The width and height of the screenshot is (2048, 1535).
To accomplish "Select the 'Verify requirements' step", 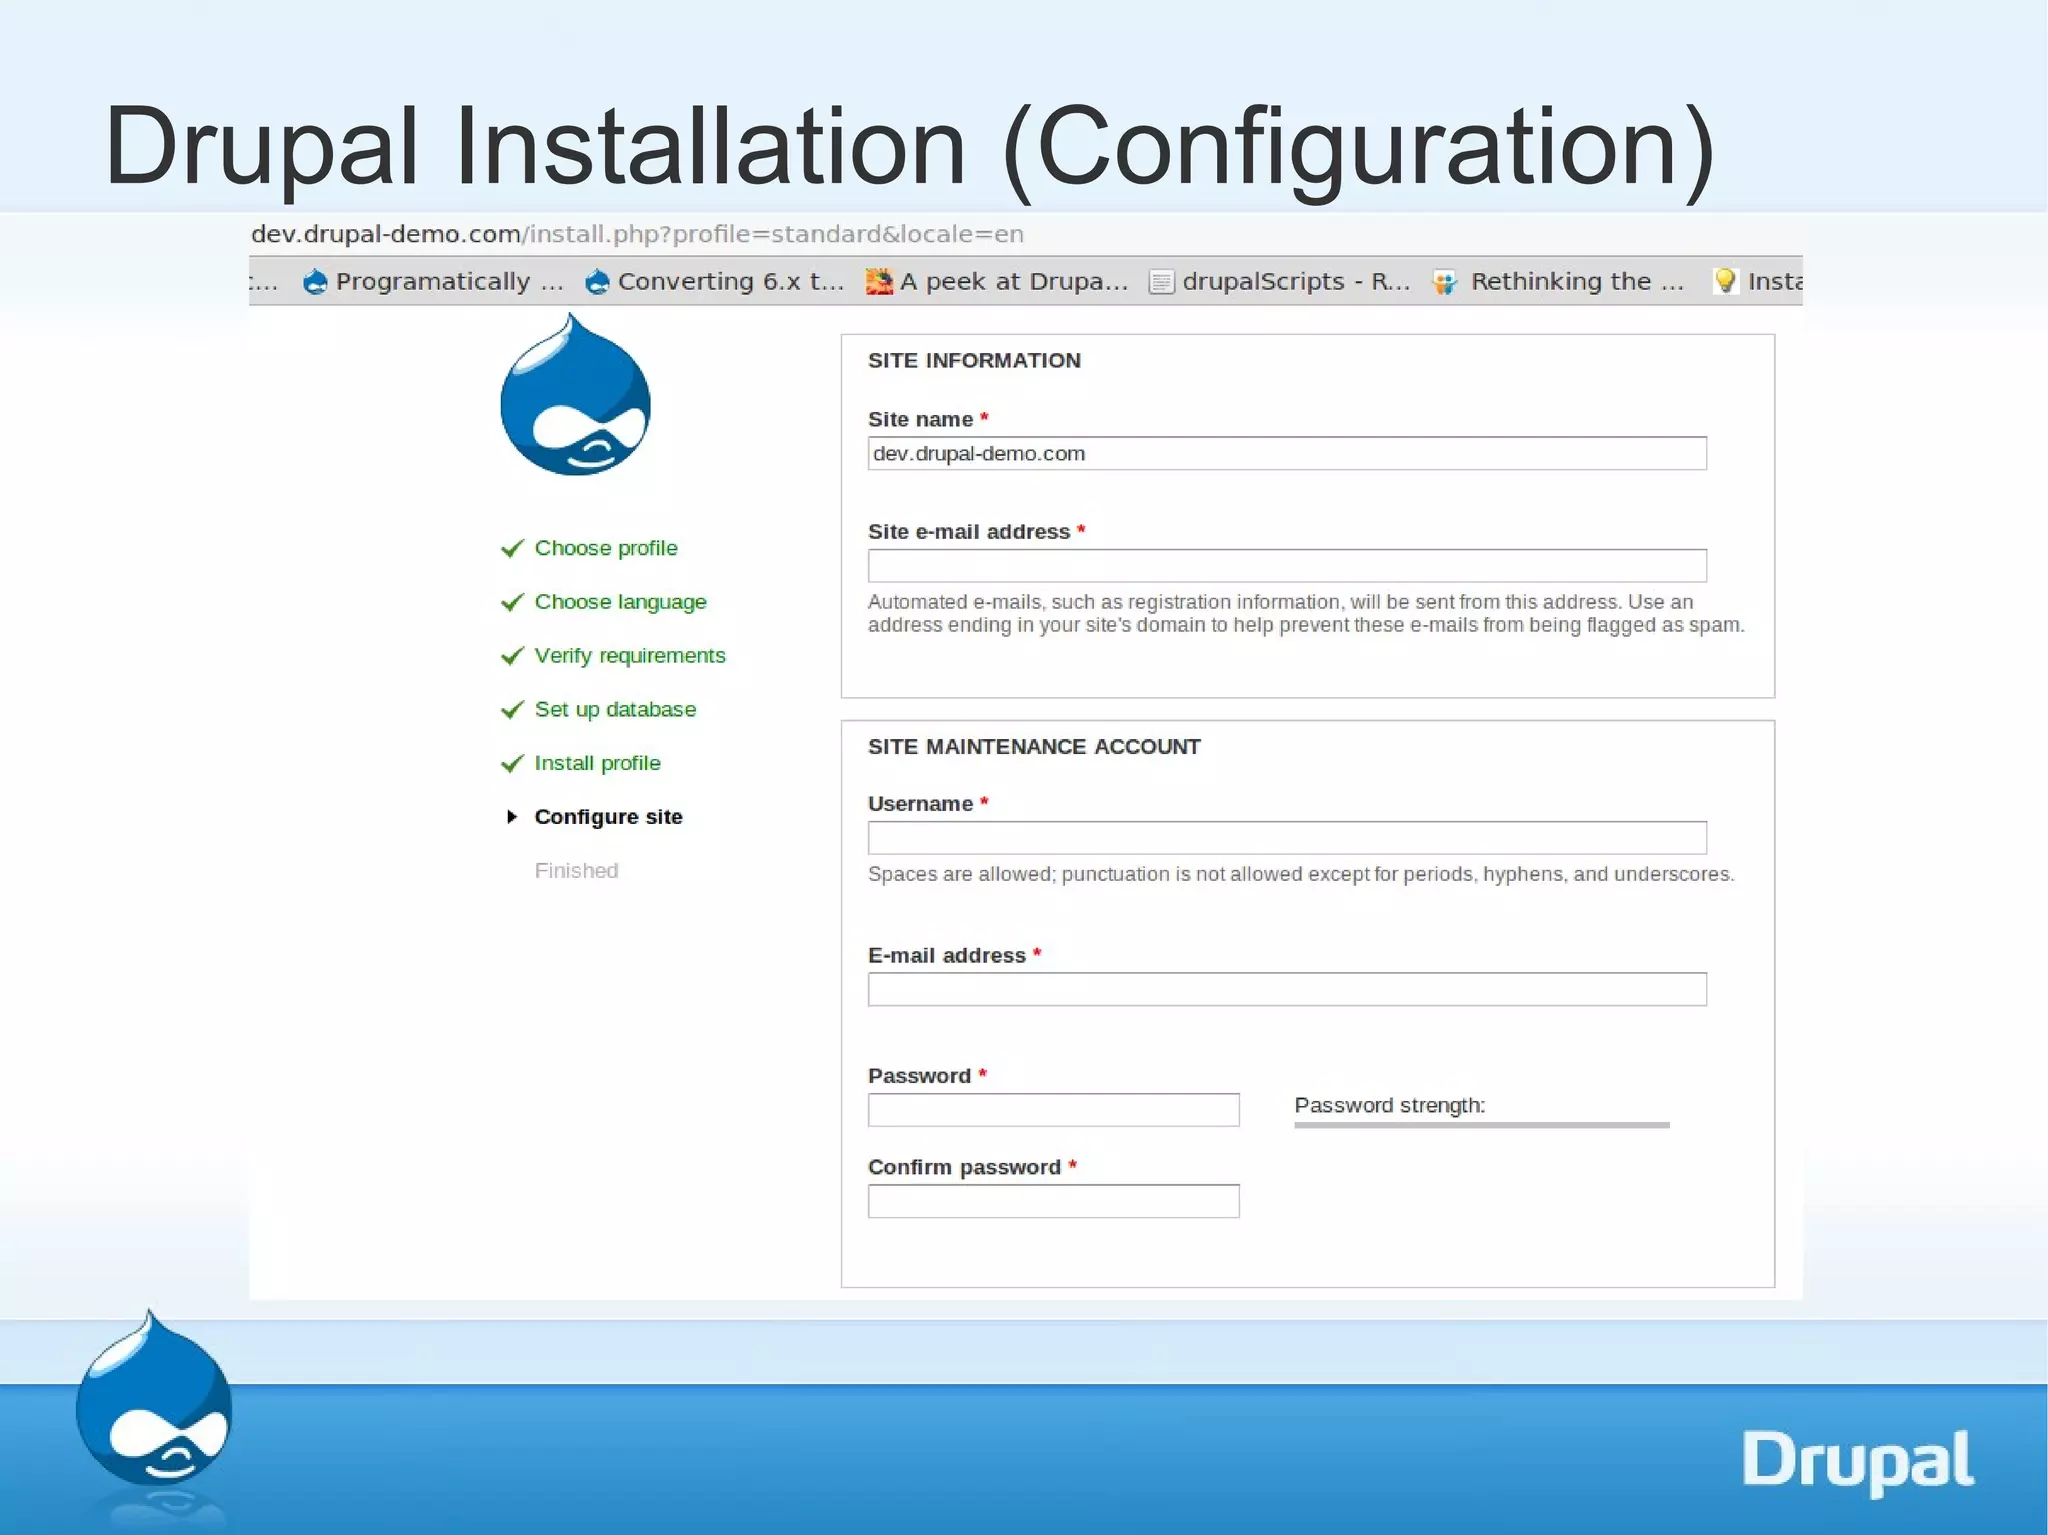I will (630, 656).
